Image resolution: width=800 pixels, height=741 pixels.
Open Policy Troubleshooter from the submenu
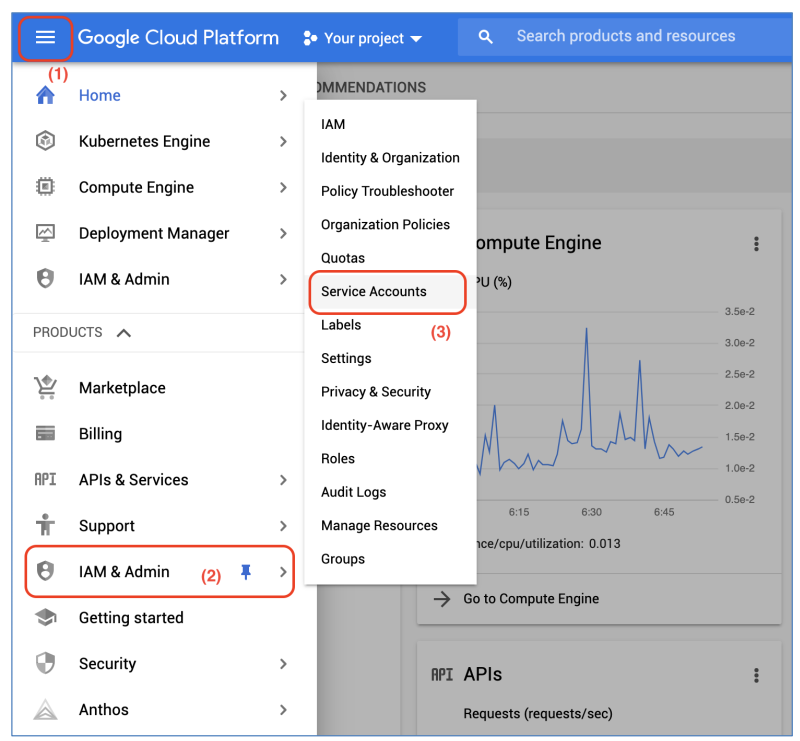tap(390, 191)
